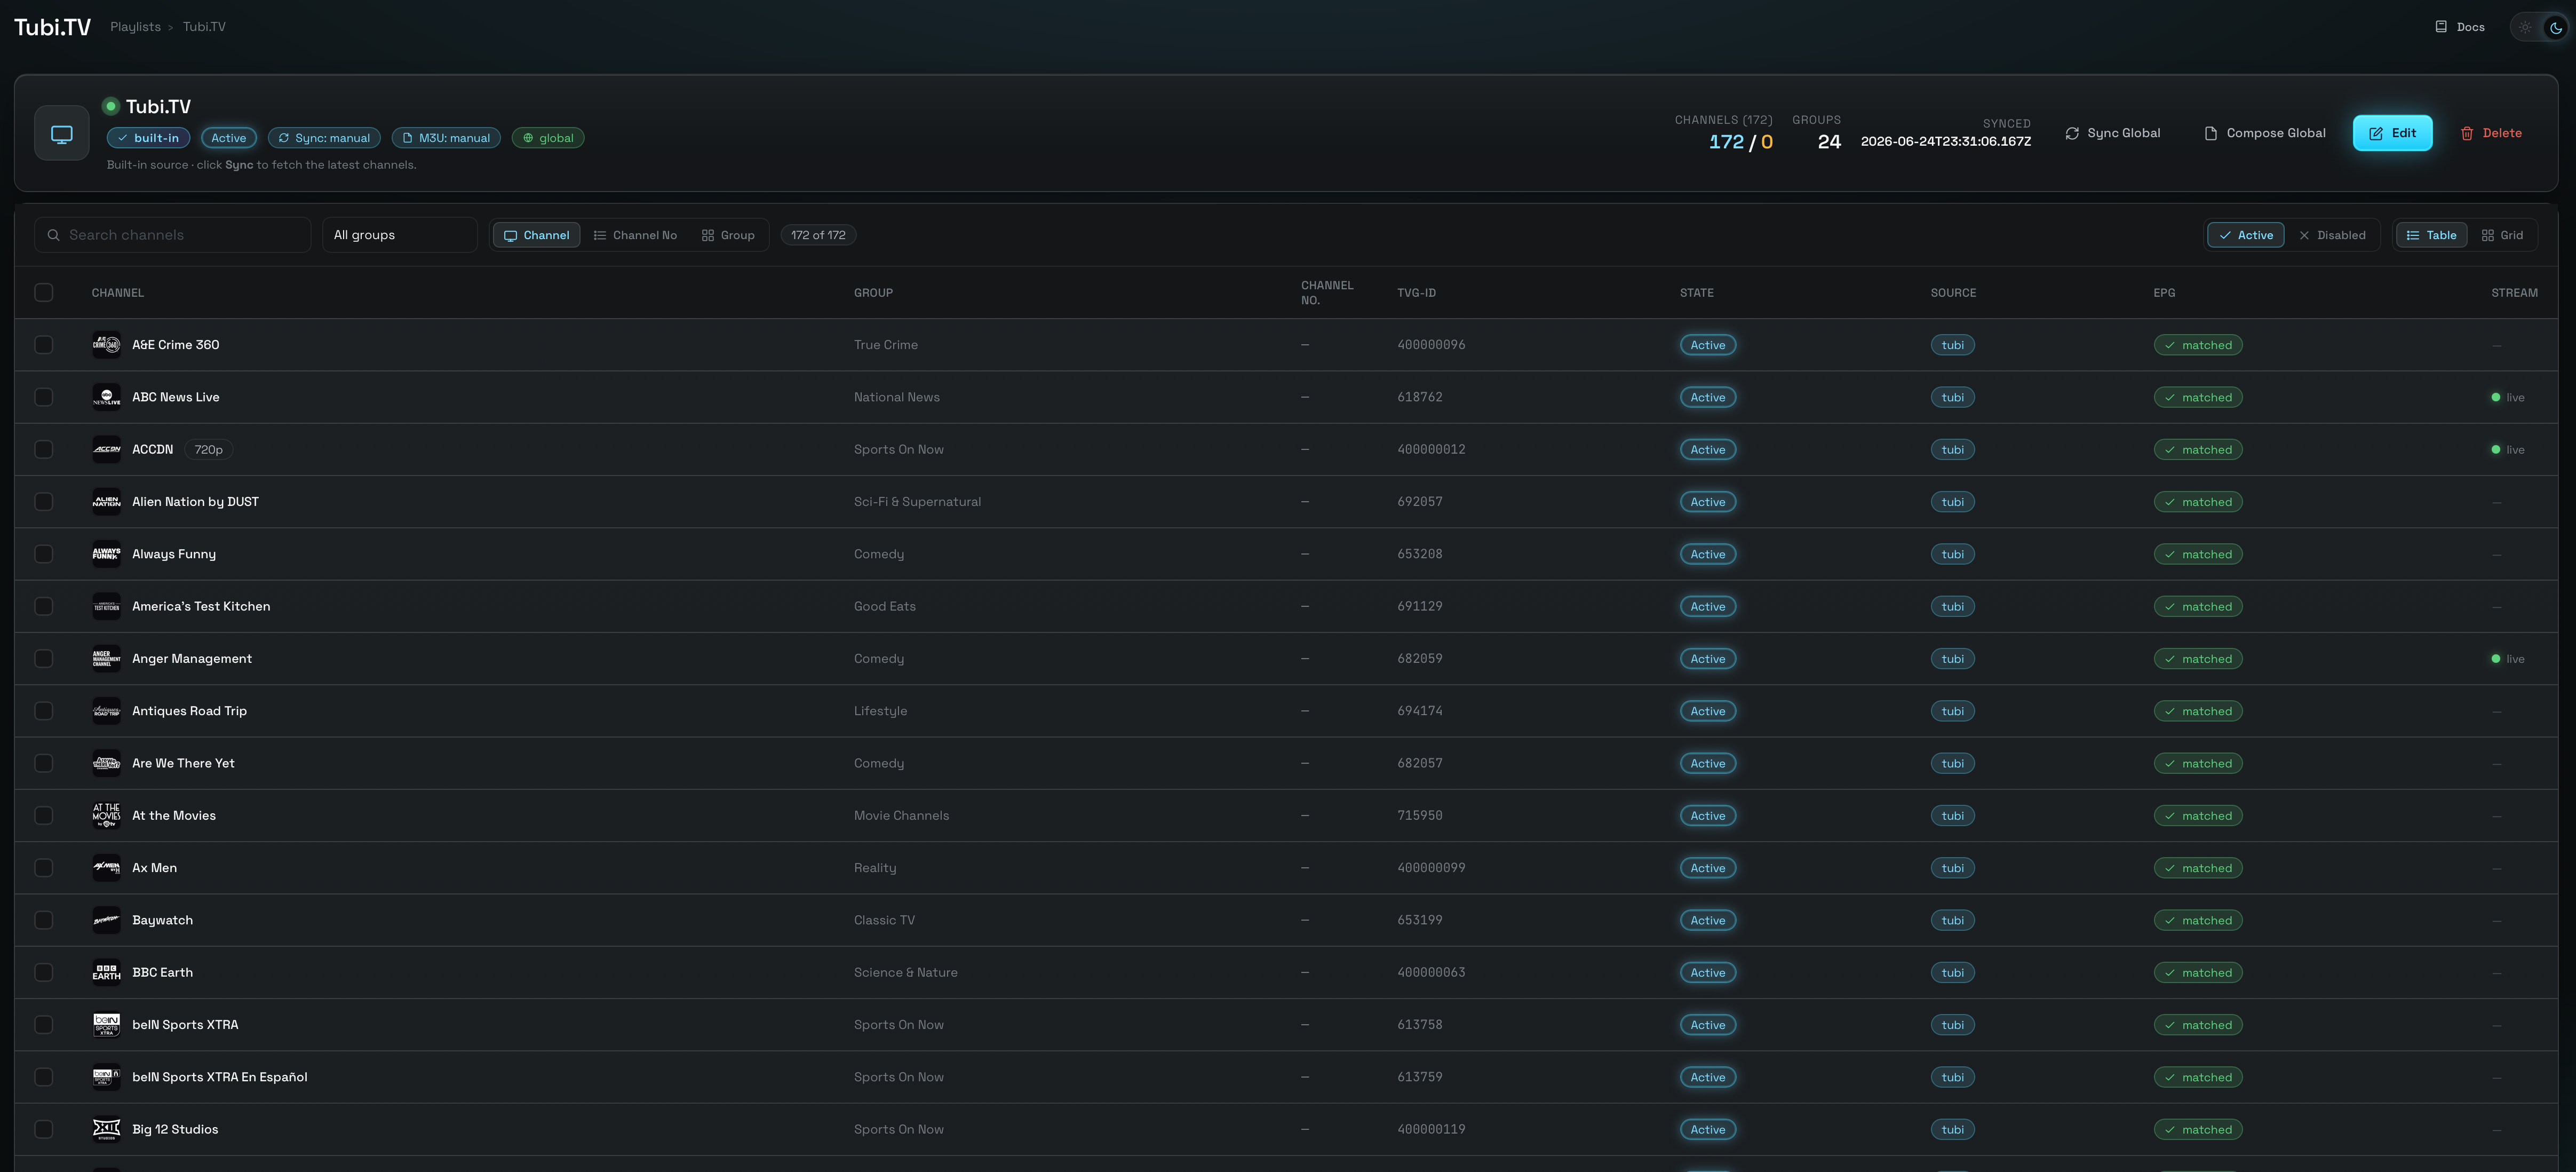
Task: Check the ABC News Live row checkbox
Action: (x=44, y=397)
